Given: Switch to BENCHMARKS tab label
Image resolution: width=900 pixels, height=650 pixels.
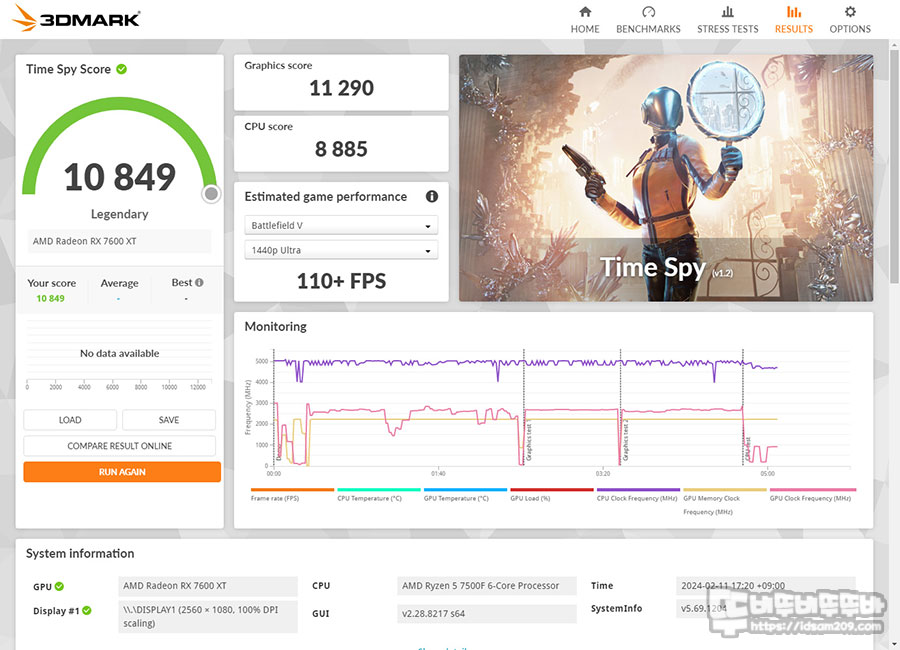Looking at the screenshot, I should tap(648, 29).
